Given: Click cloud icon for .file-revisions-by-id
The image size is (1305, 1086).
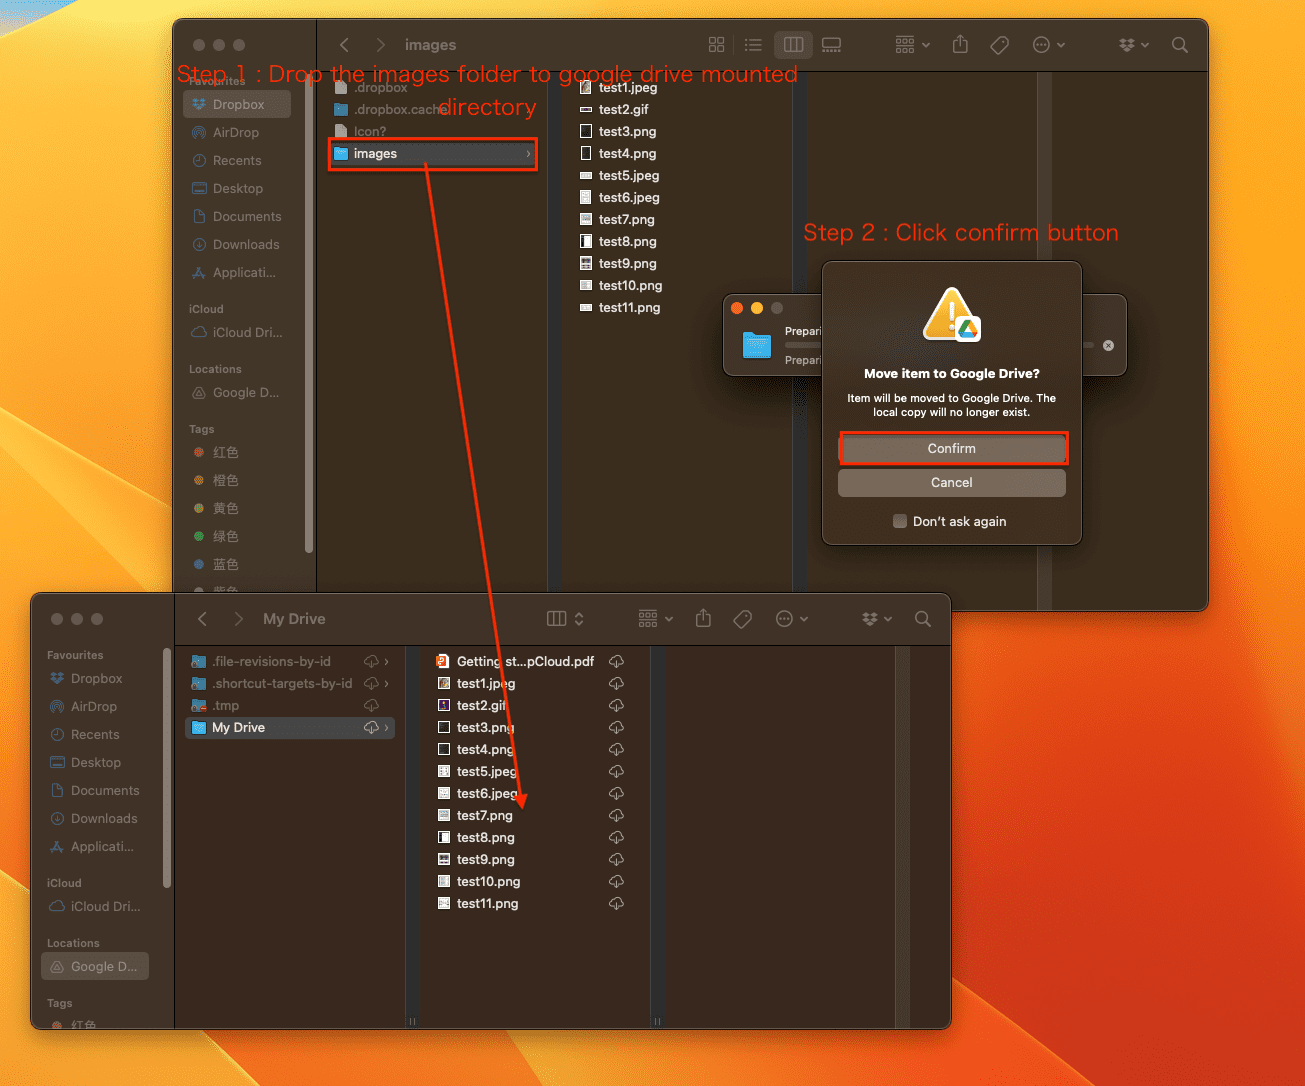Looking at the screenshot, I should [371, 661].
